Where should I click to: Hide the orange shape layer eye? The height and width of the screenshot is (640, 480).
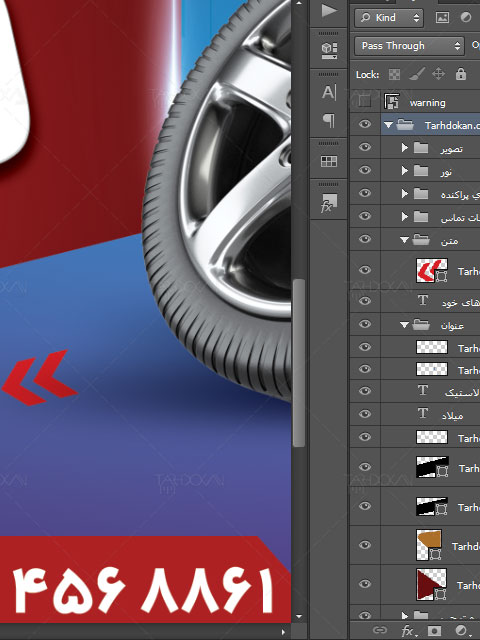[x=365, y=545]
